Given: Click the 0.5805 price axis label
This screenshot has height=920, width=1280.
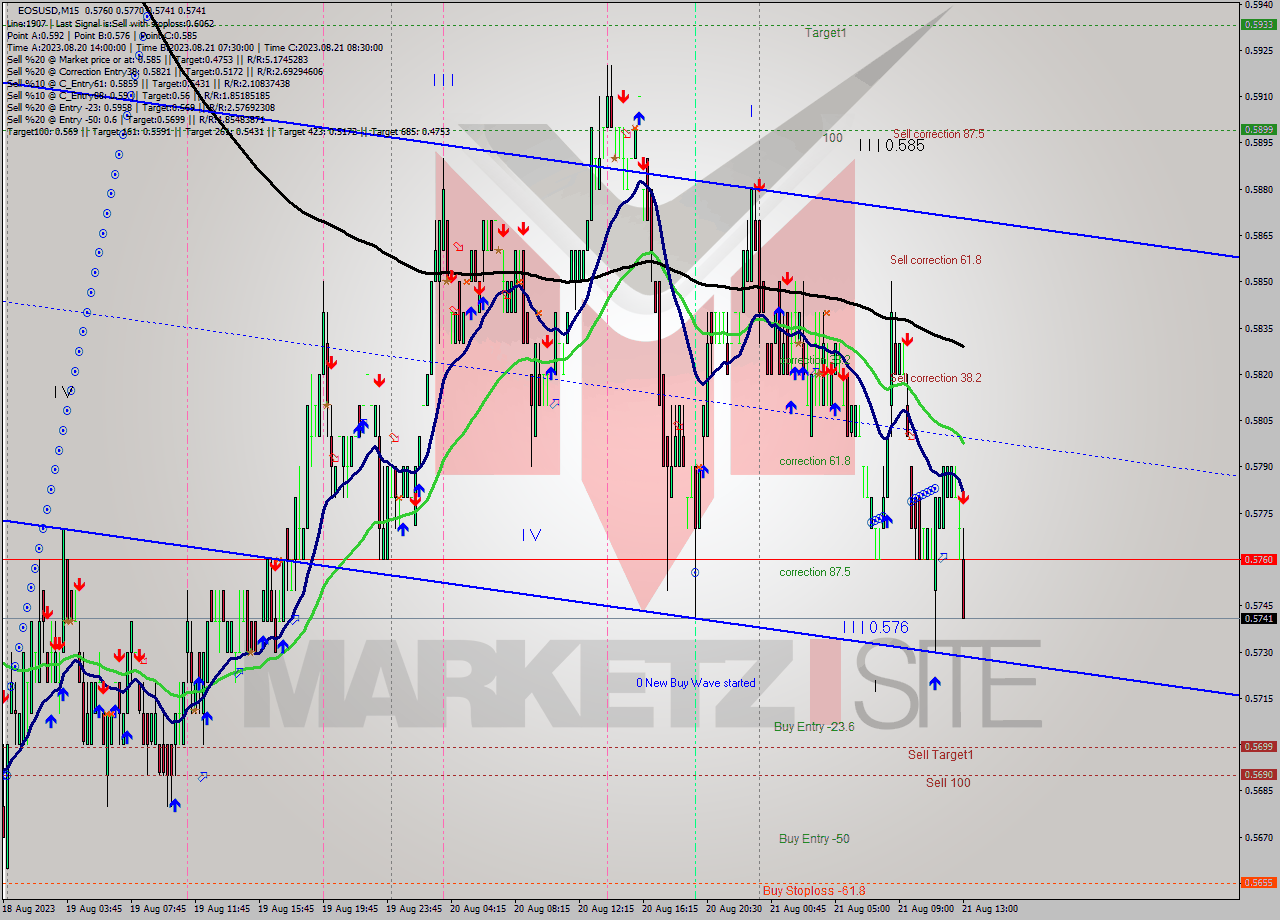Looking at the screenshot, I should point(1259,421).
